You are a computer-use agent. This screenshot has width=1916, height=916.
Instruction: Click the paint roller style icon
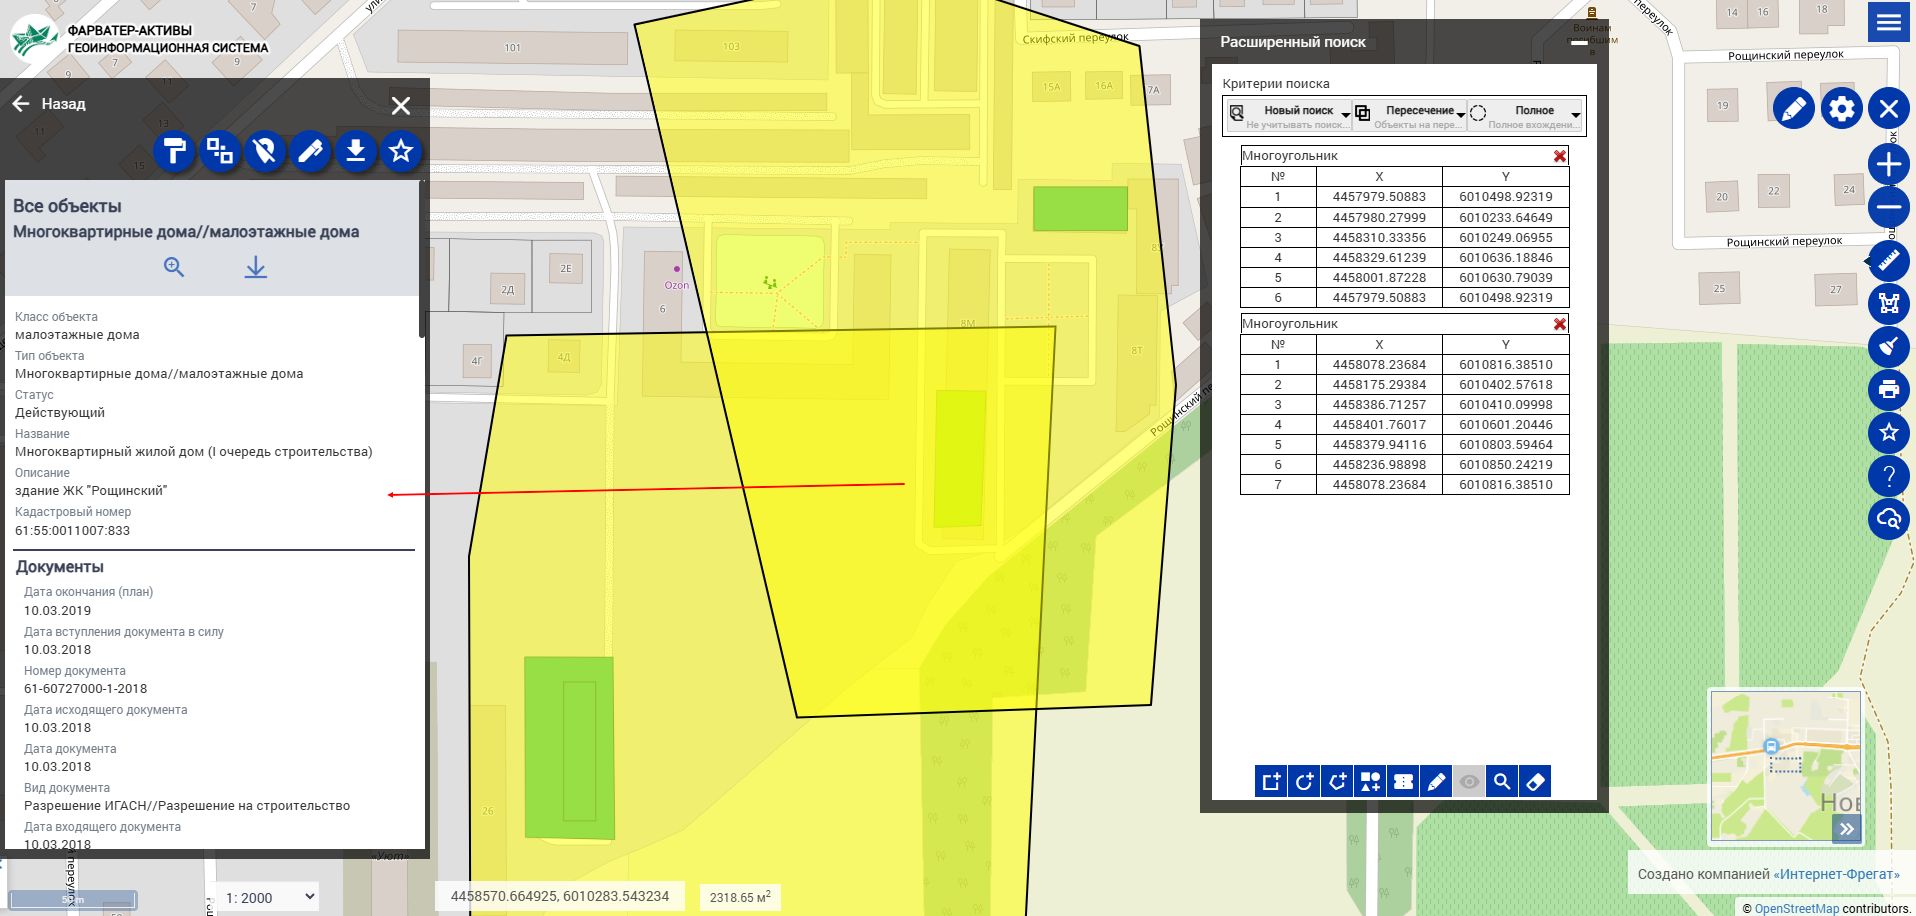174,152
